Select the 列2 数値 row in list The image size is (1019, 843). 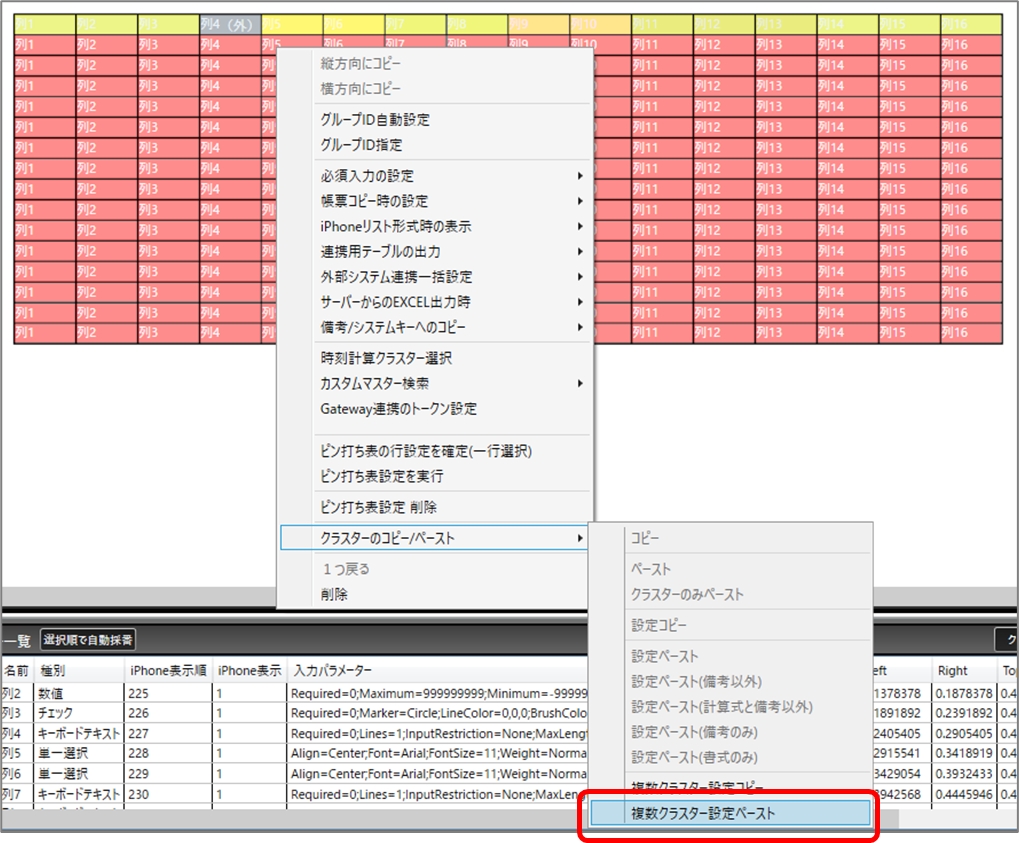(60, 693)
